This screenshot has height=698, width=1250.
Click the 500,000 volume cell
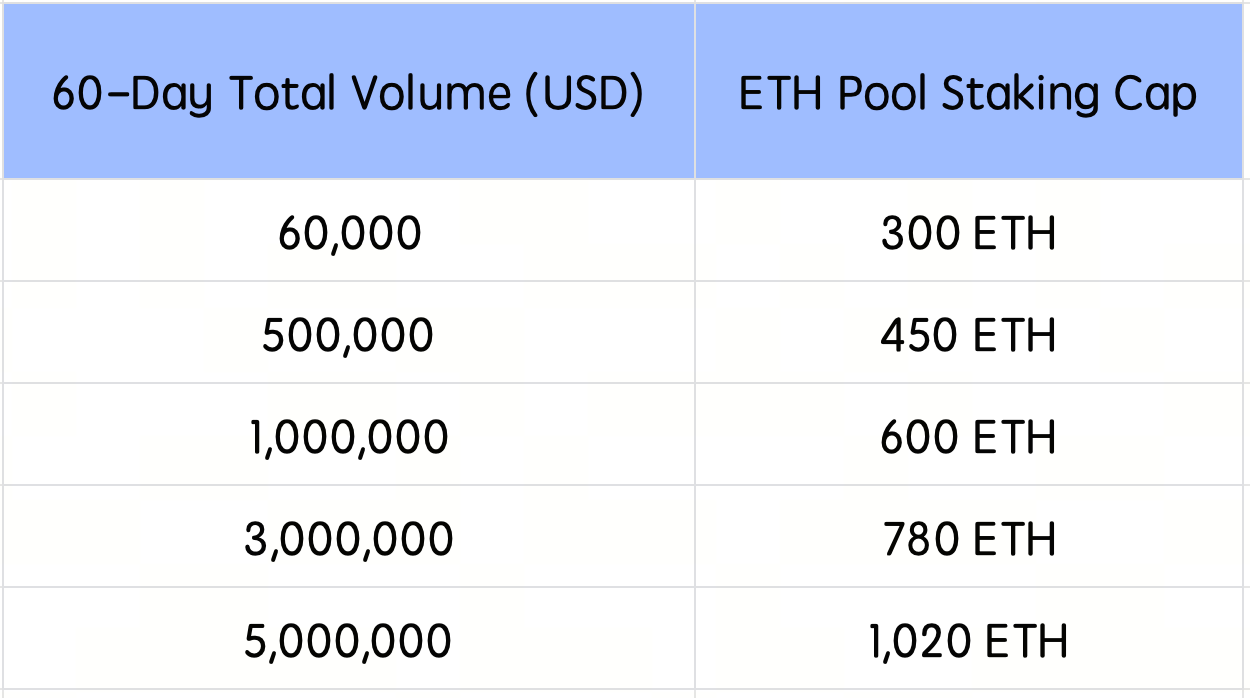point(348,336)
